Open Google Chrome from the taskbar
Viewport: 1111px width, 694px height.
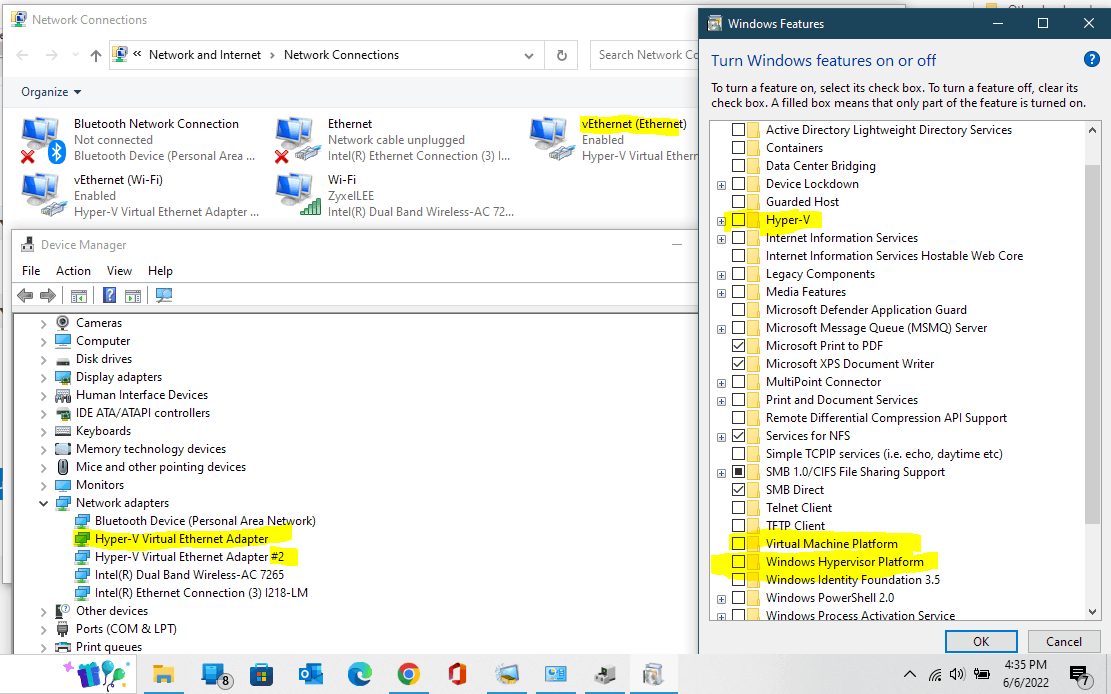(x=408, y=673)
